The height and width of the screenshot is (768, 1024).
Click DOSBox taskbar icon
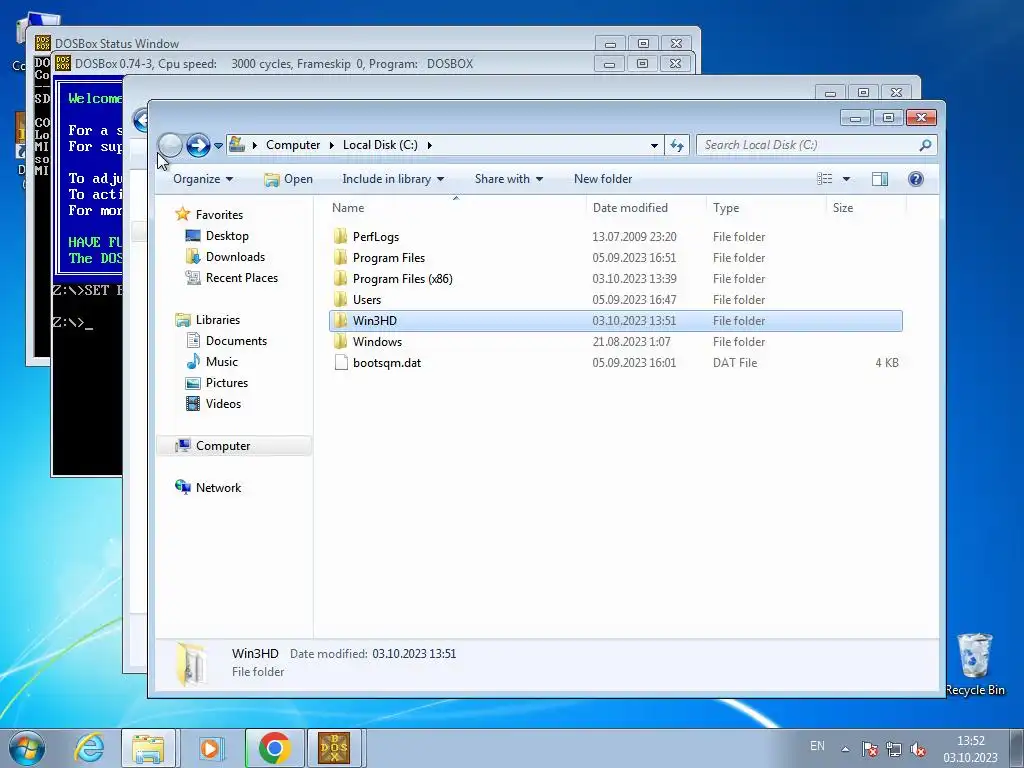pos(334,748)
